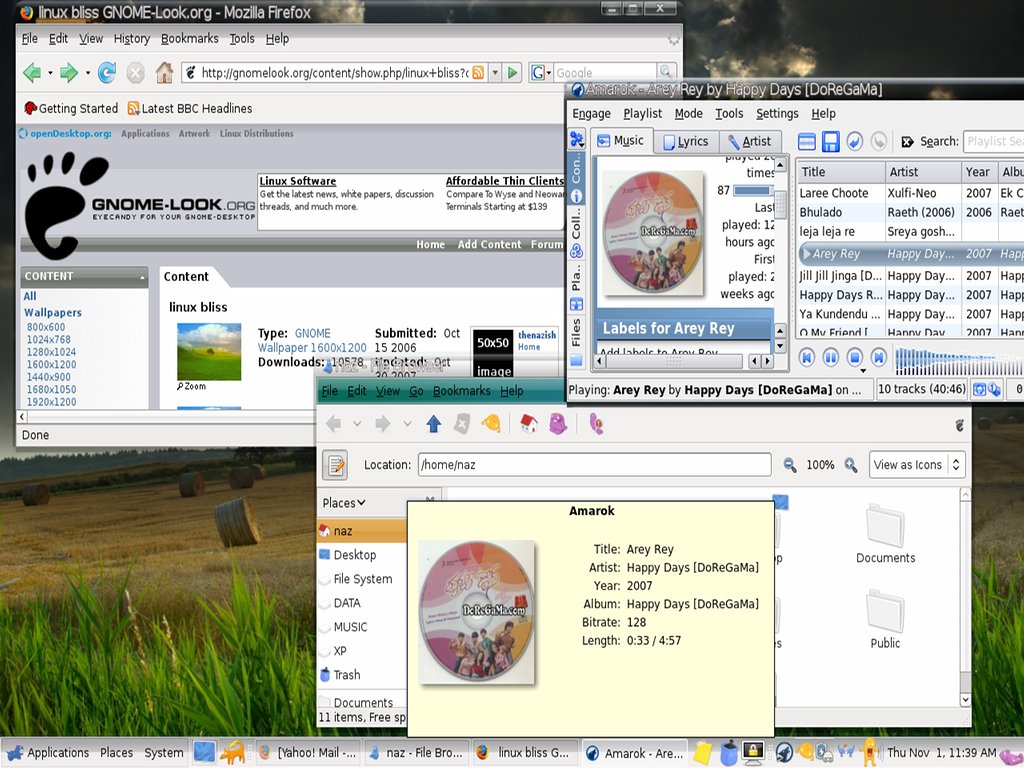Viewport: 1024px width, 768px height.
Task: Open the Home folder icon in the file browser toolbar
Action: [x=528, y=424]
